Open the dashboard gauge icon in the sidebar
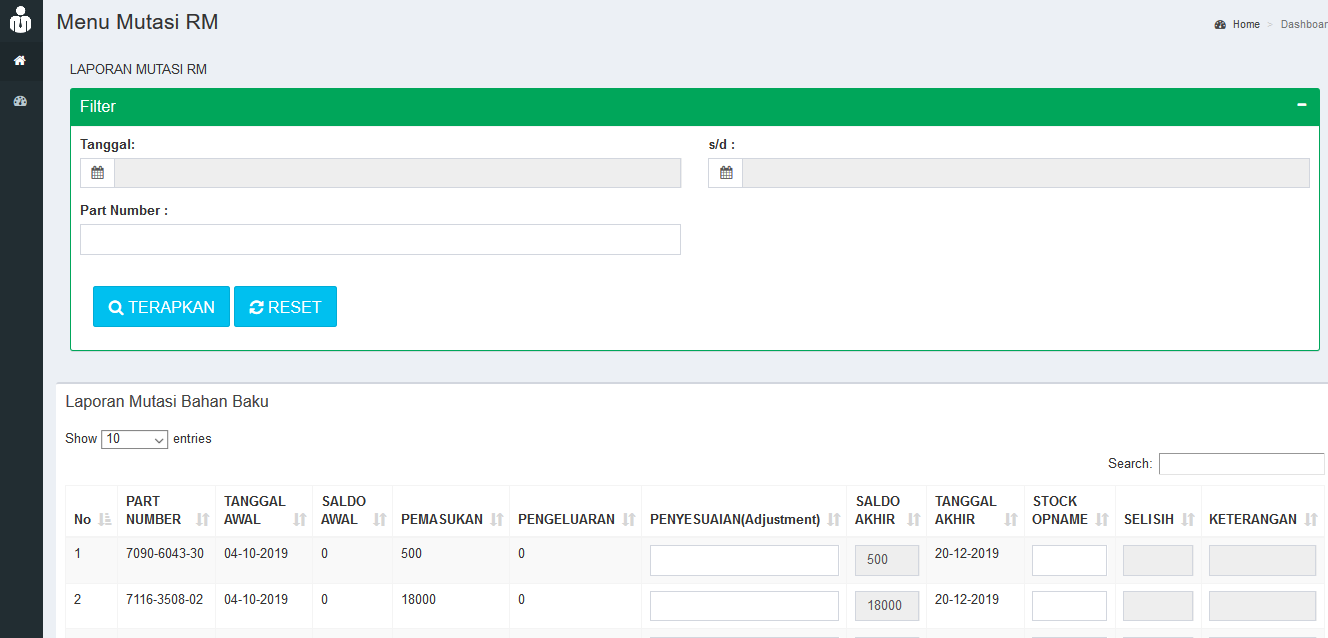The image size is (1328, 638). coord(19,101)
